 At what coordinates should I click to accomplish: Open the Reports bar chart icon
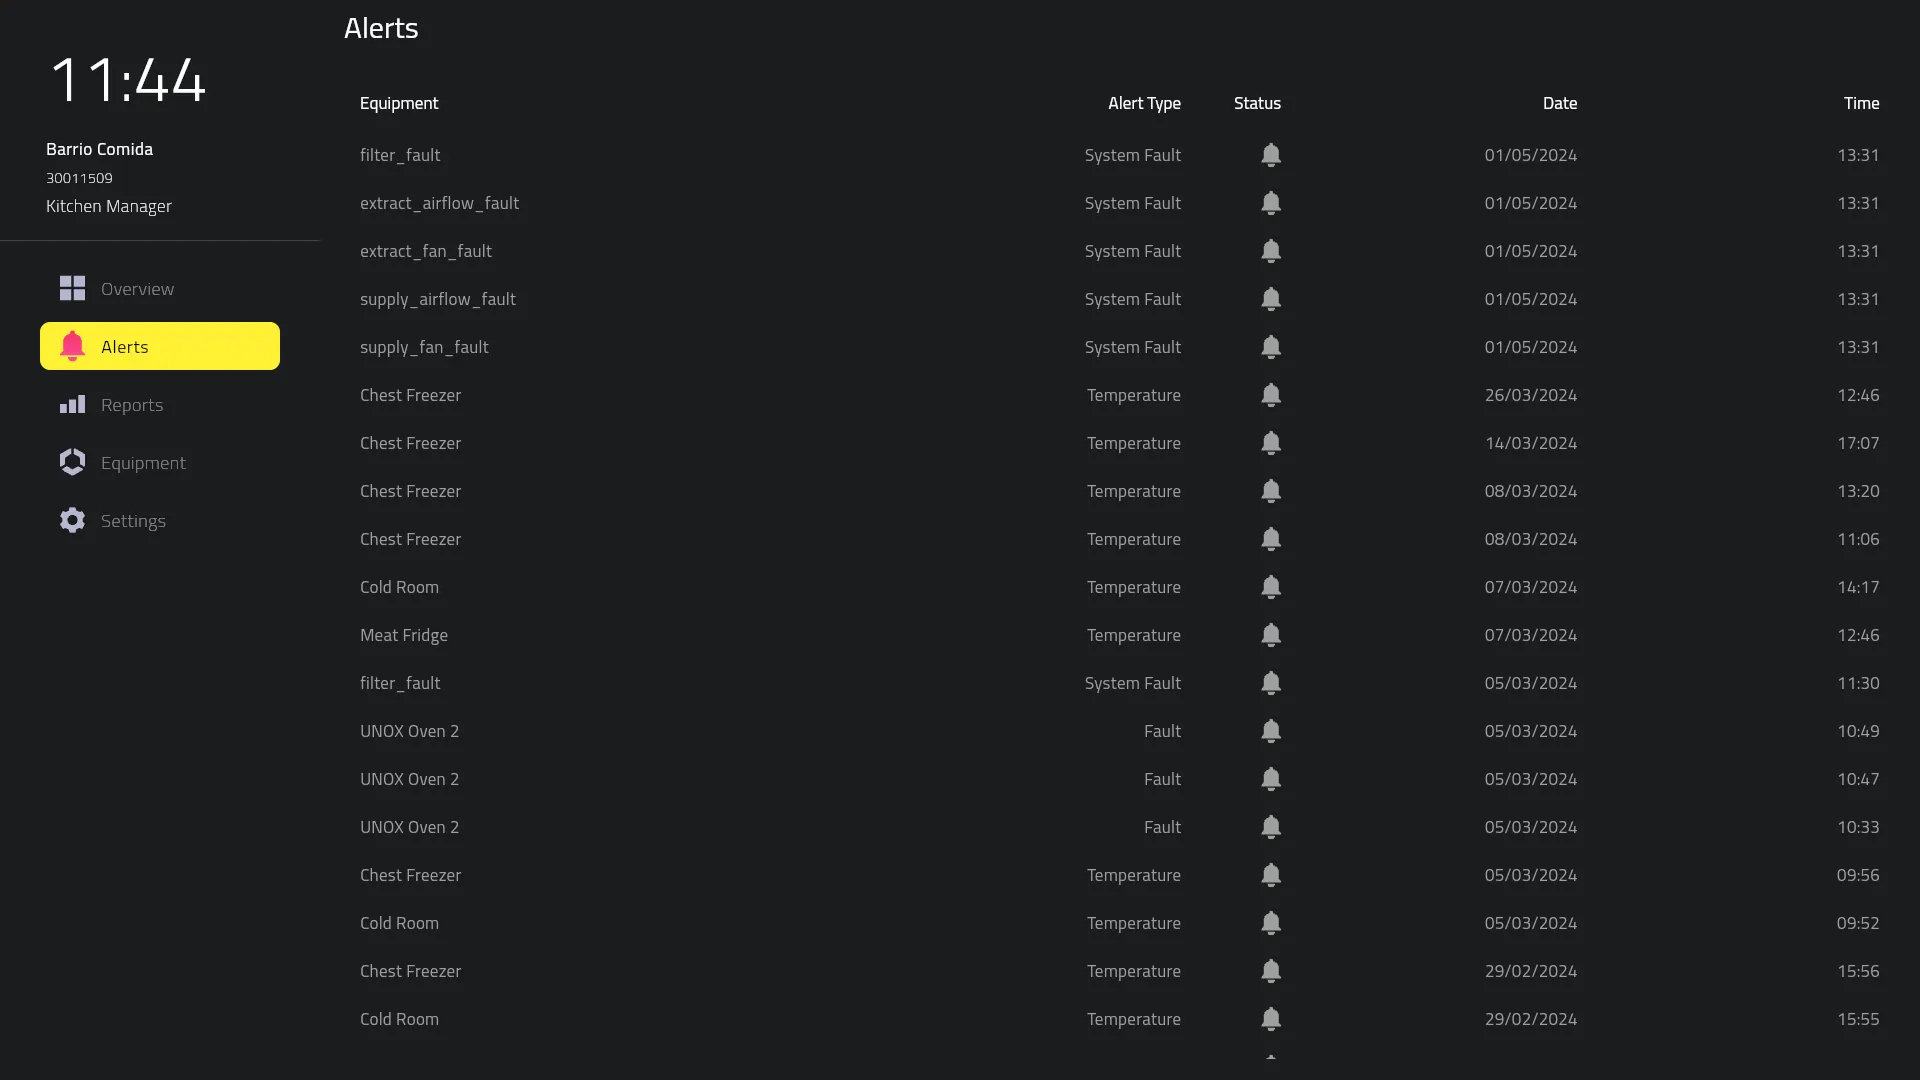pos(71,404)
